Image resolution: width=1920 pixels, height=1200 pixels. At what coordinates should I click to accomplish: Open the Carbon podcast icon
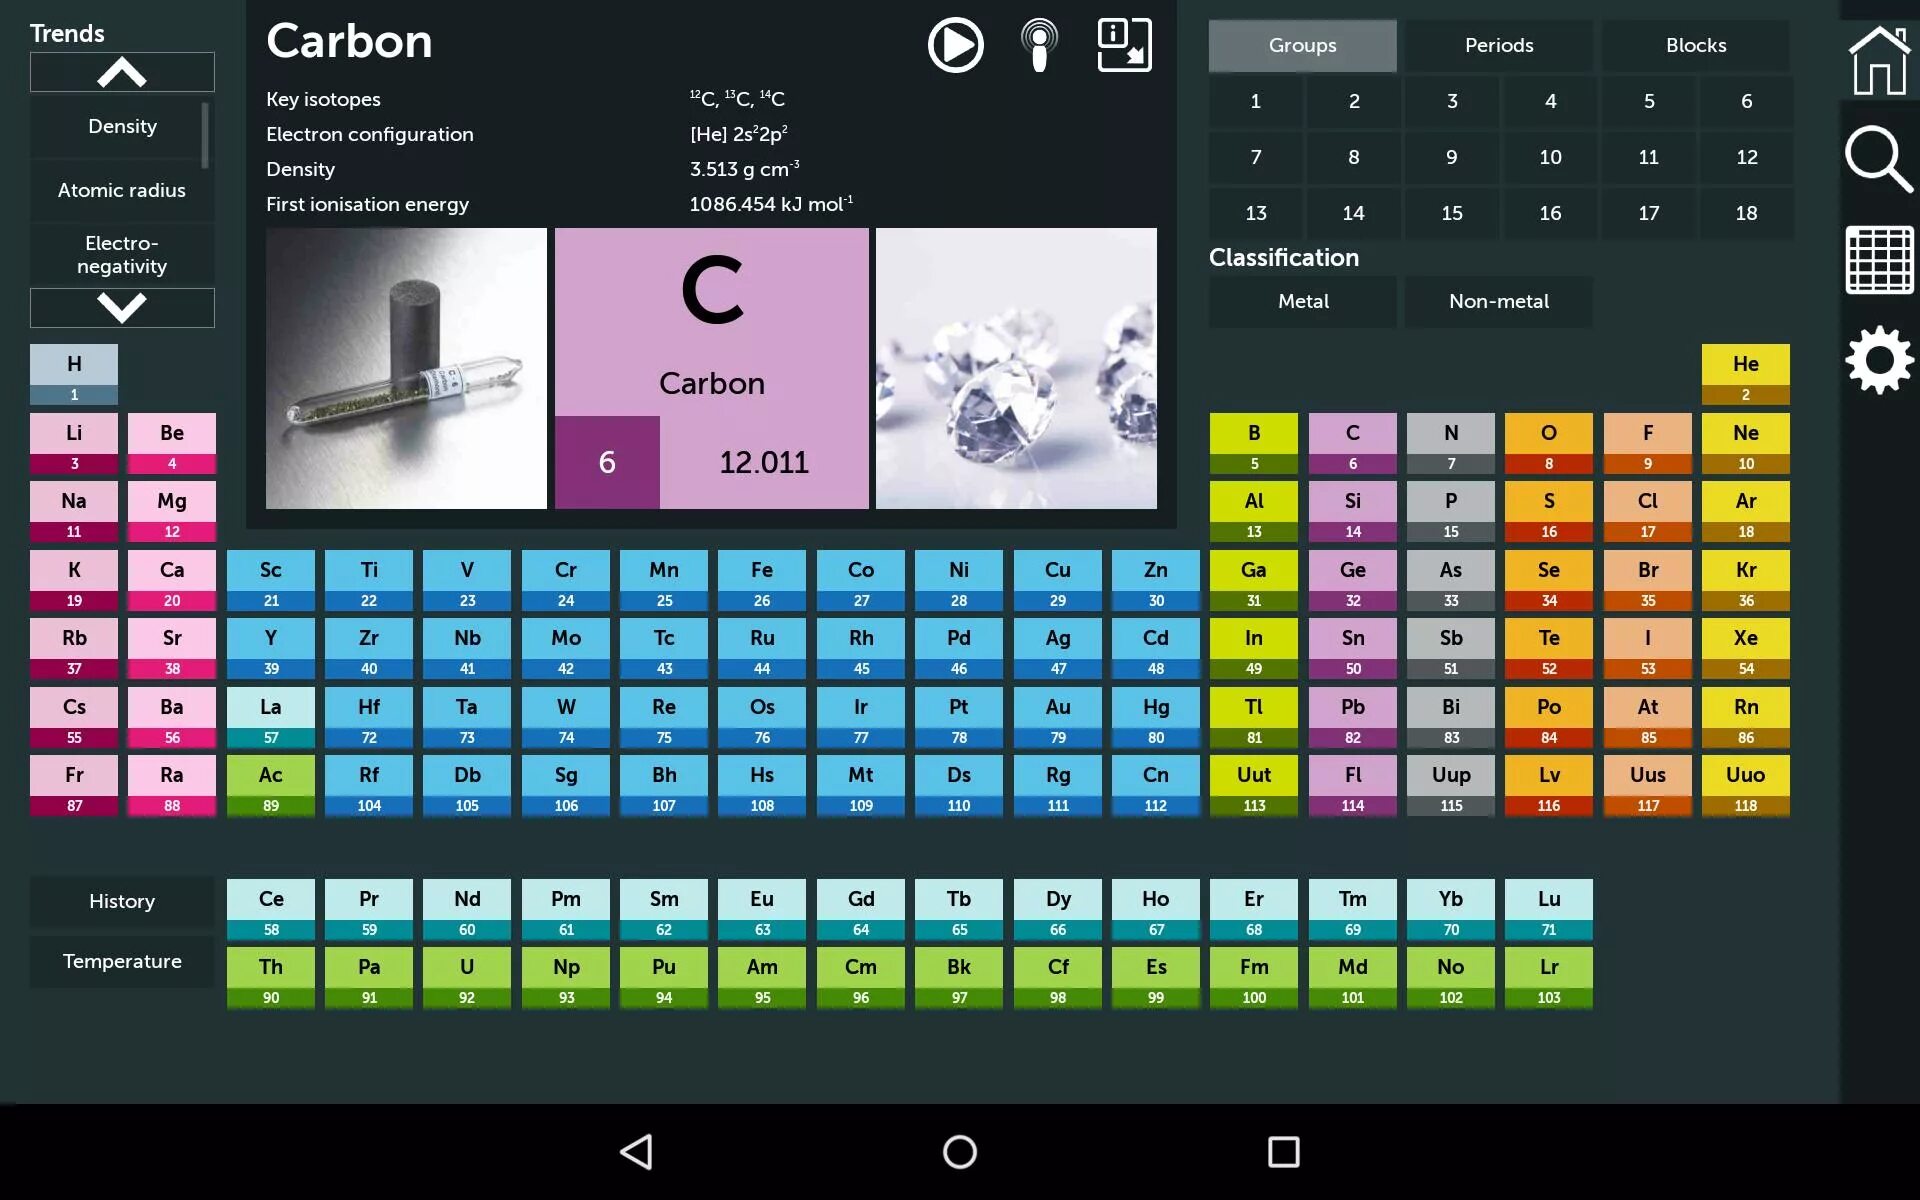pyautogui.click(x=1039, y=45)
